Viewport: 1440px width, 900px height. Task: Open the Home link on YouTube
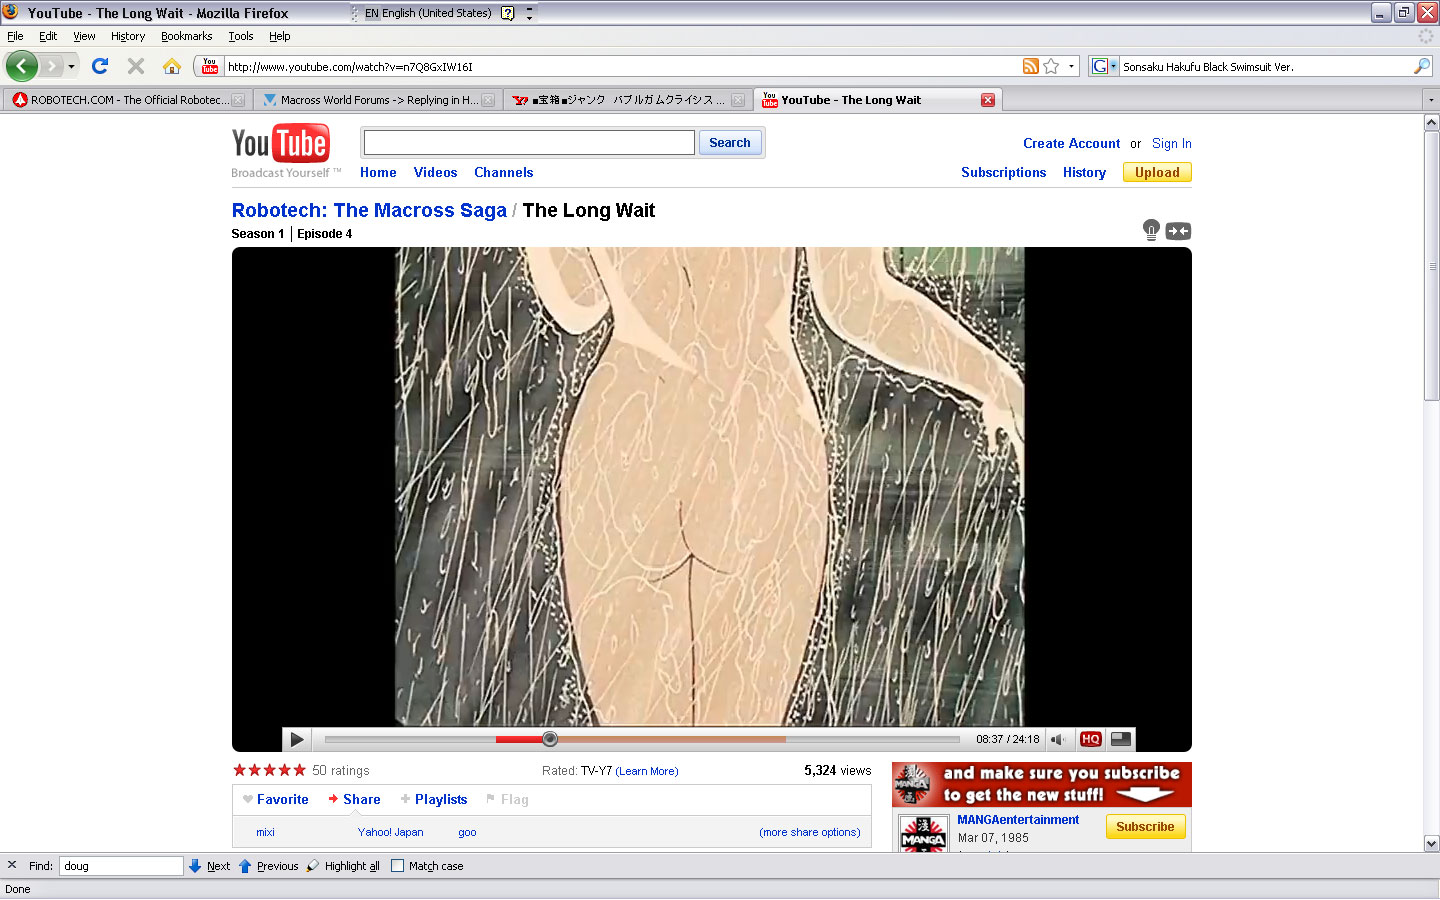(x=378, y=172)
